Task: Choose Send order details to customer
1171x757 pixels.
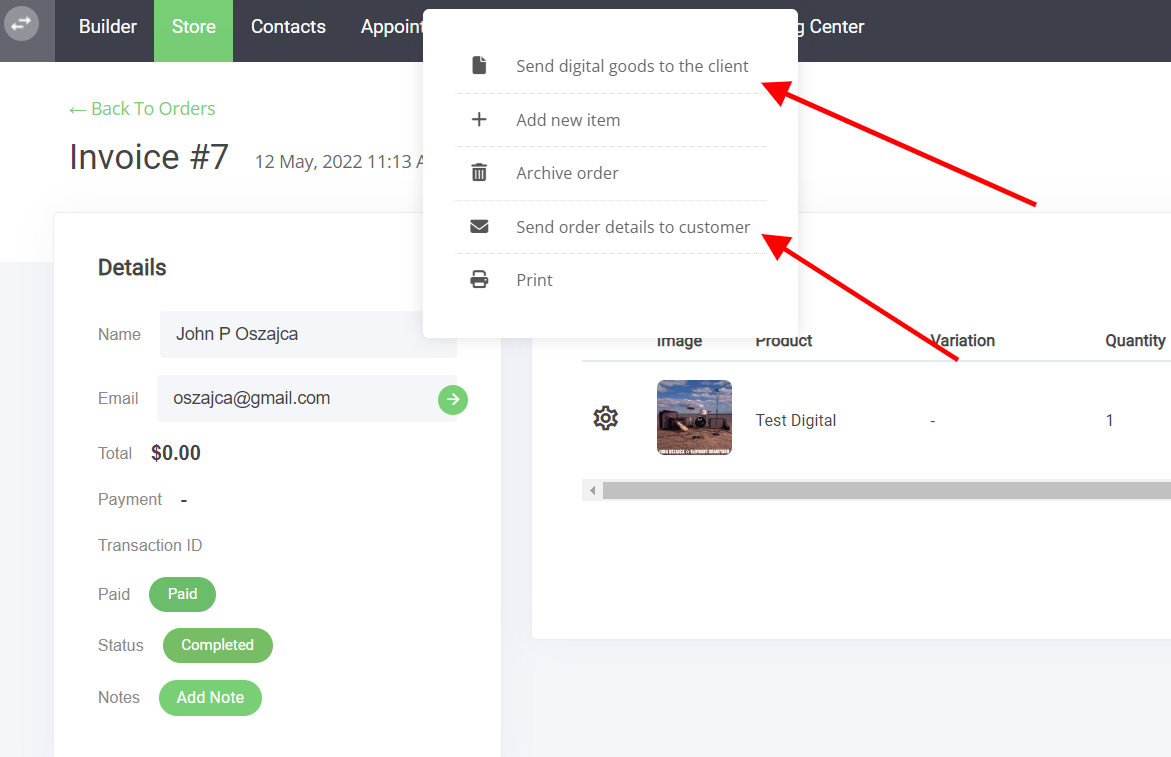Action: tap(632, 227)
